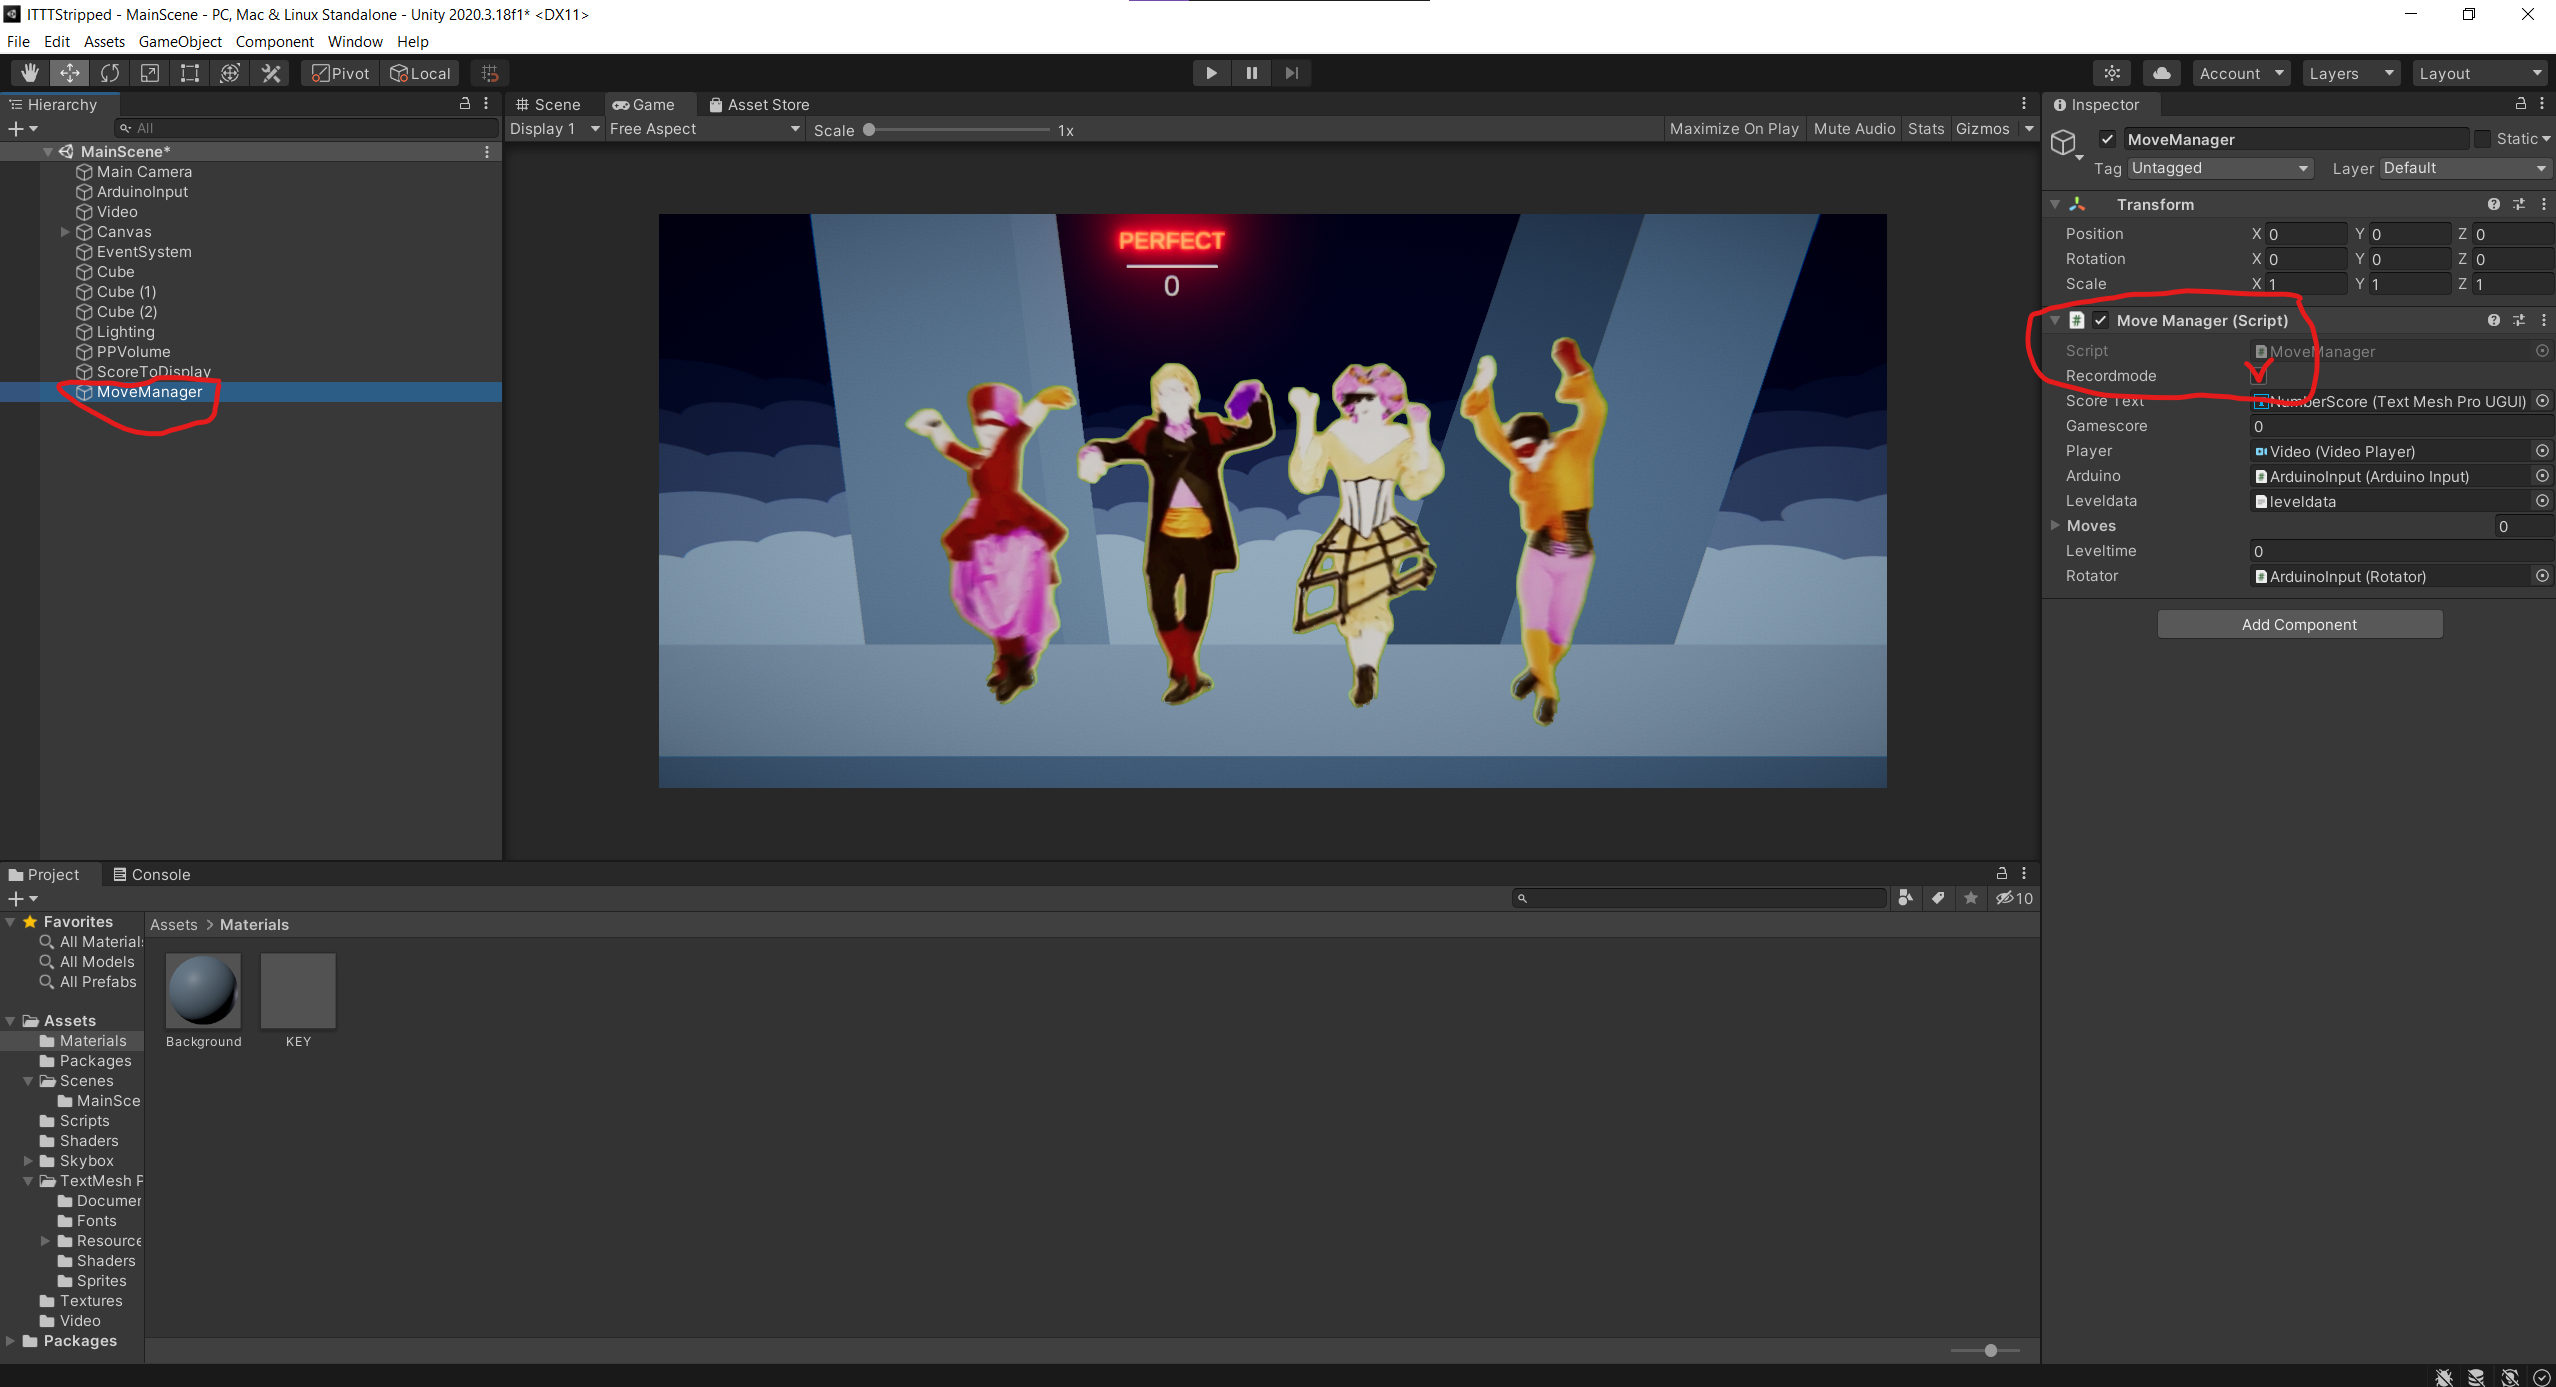Open the GameObject menu
This screenshot has width=2556, height=1387.
pos(180,41)
